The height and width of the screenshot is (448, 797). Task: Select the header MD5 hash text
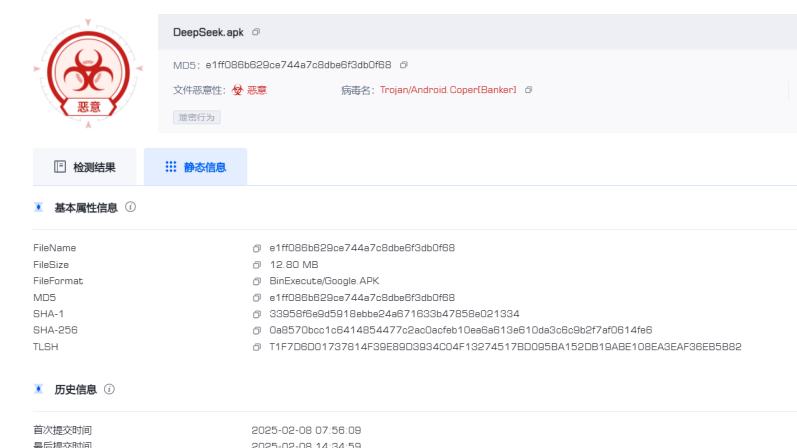[x=298, y=65]
